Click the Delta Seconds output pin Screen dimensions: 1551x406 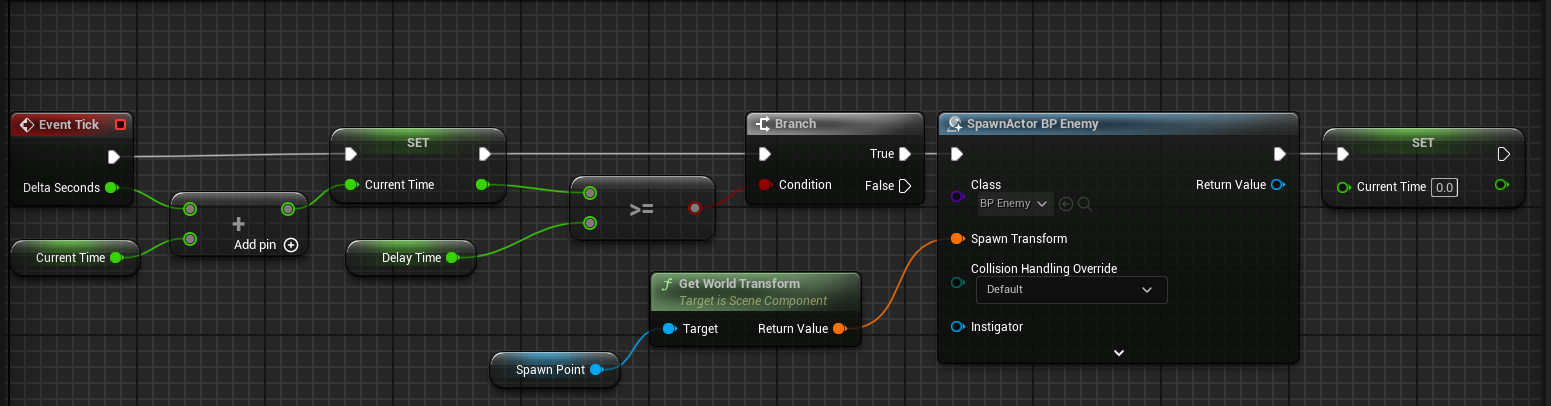[x=111, y=188]
